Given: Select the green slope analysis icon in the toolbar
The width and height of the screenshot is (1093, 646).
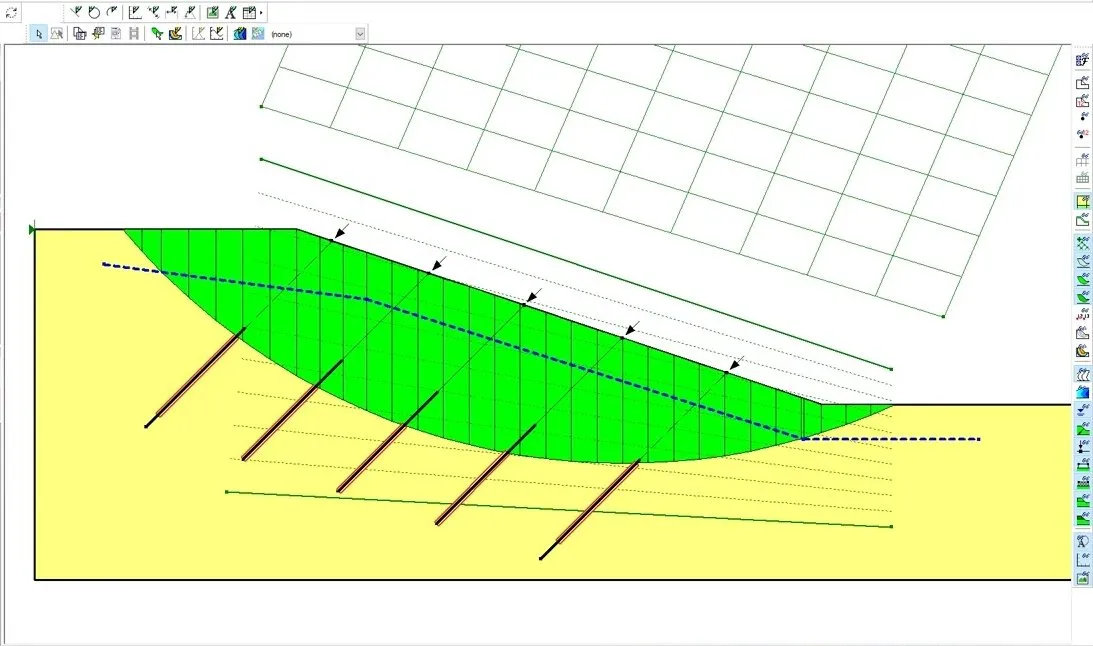Looking at the screenshot, I should (157, 32).
